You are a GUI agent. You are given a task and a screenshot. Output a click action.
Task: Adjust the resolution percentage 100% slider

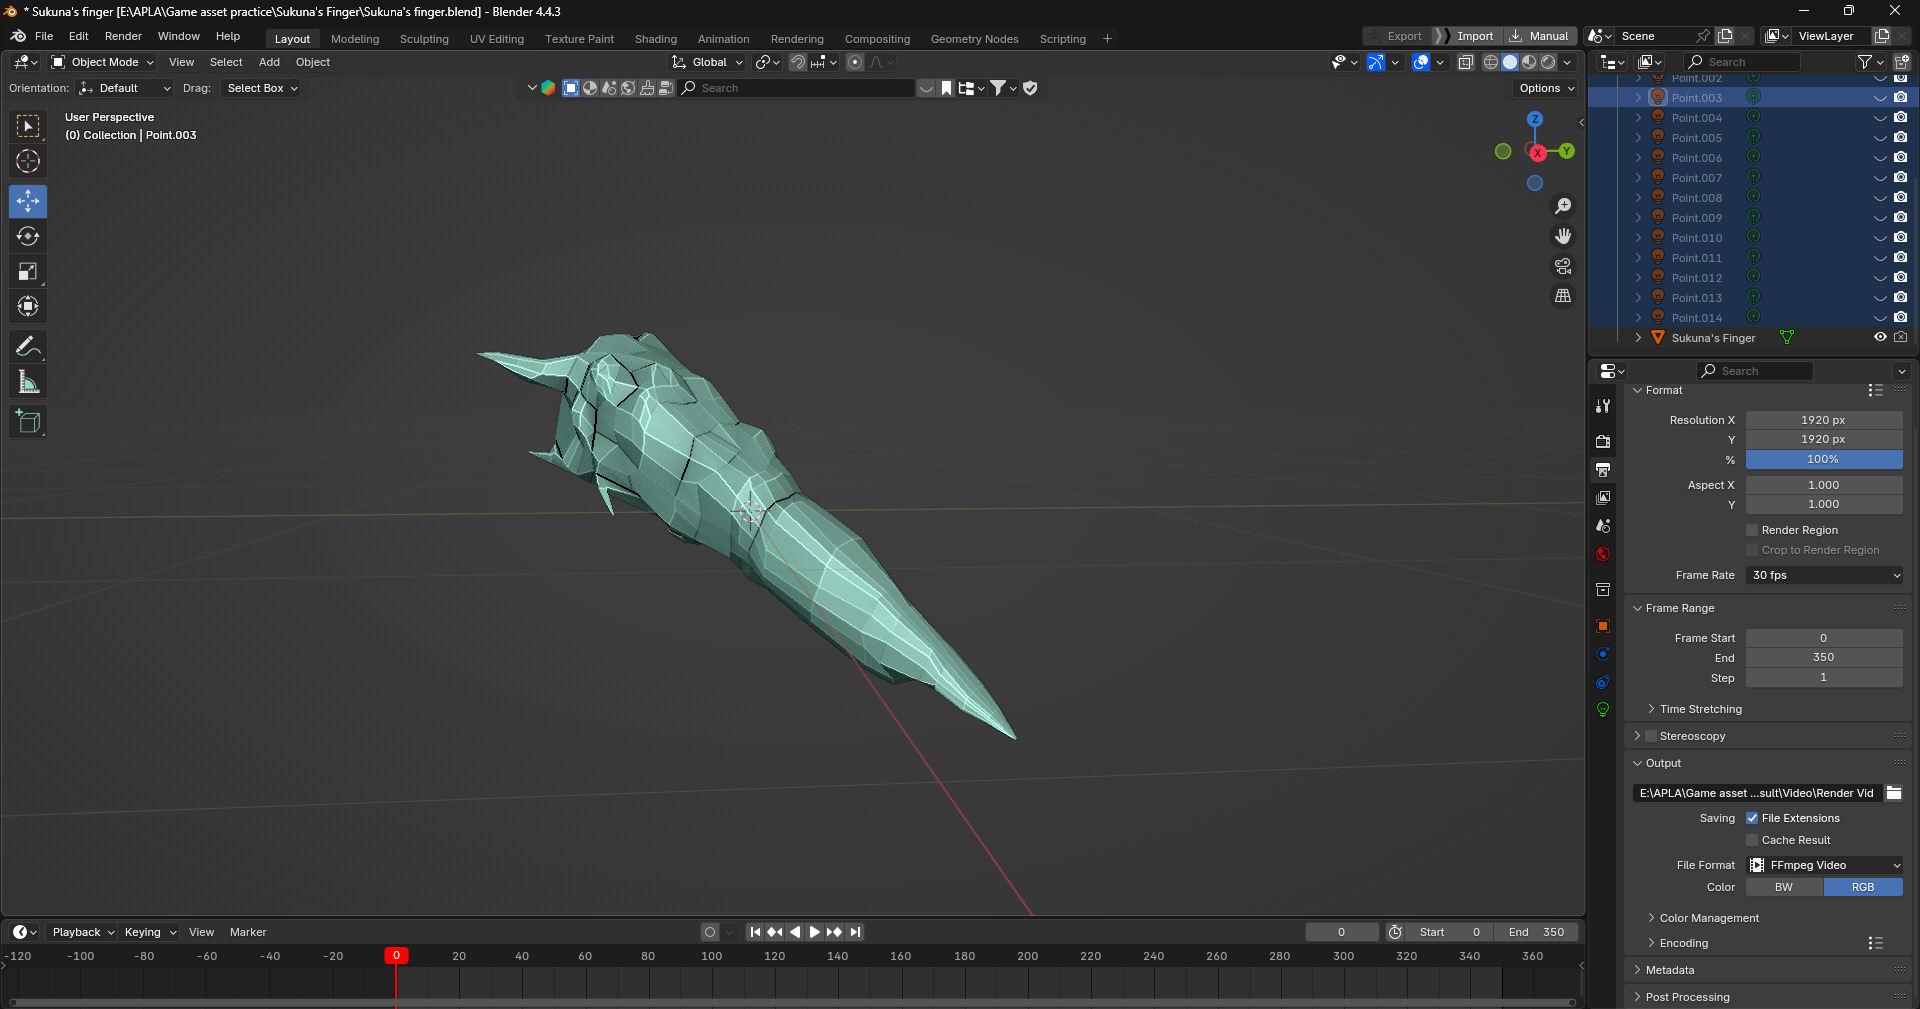tap(1824, 459)
